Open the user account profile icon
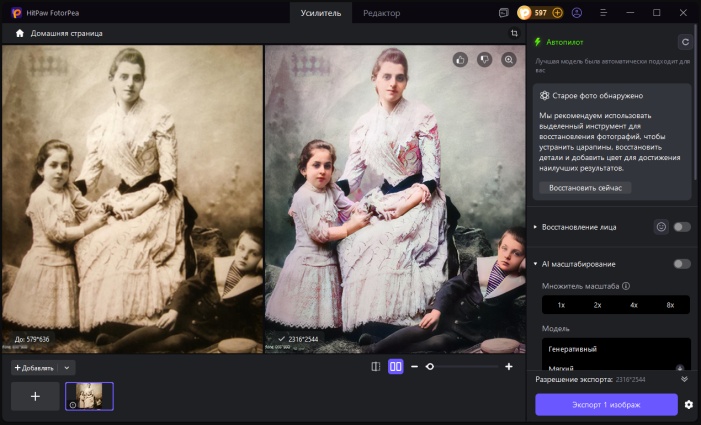 [577, 13]
